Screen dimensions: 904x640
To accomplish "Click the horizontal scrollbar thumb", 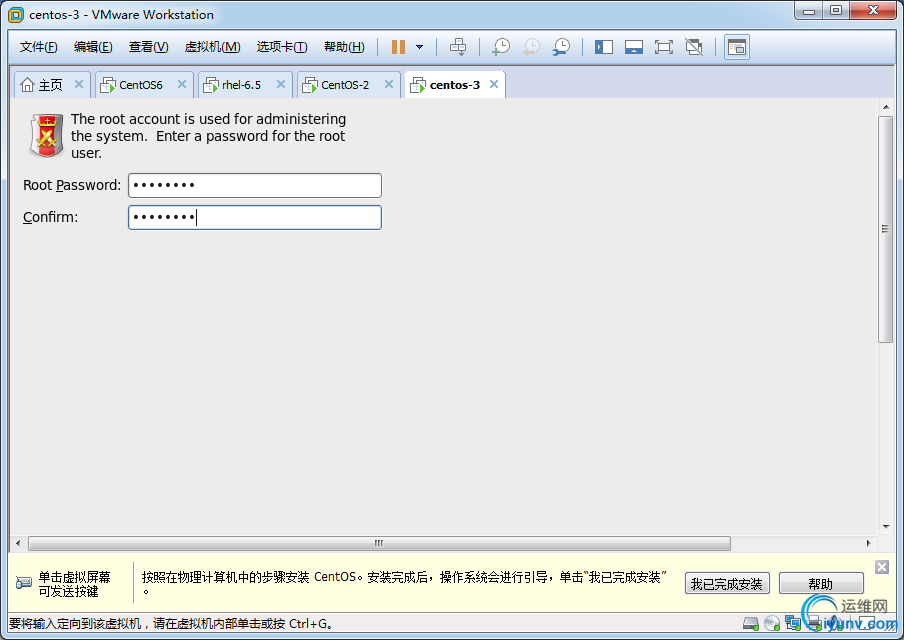I will (x=379, y=543).
